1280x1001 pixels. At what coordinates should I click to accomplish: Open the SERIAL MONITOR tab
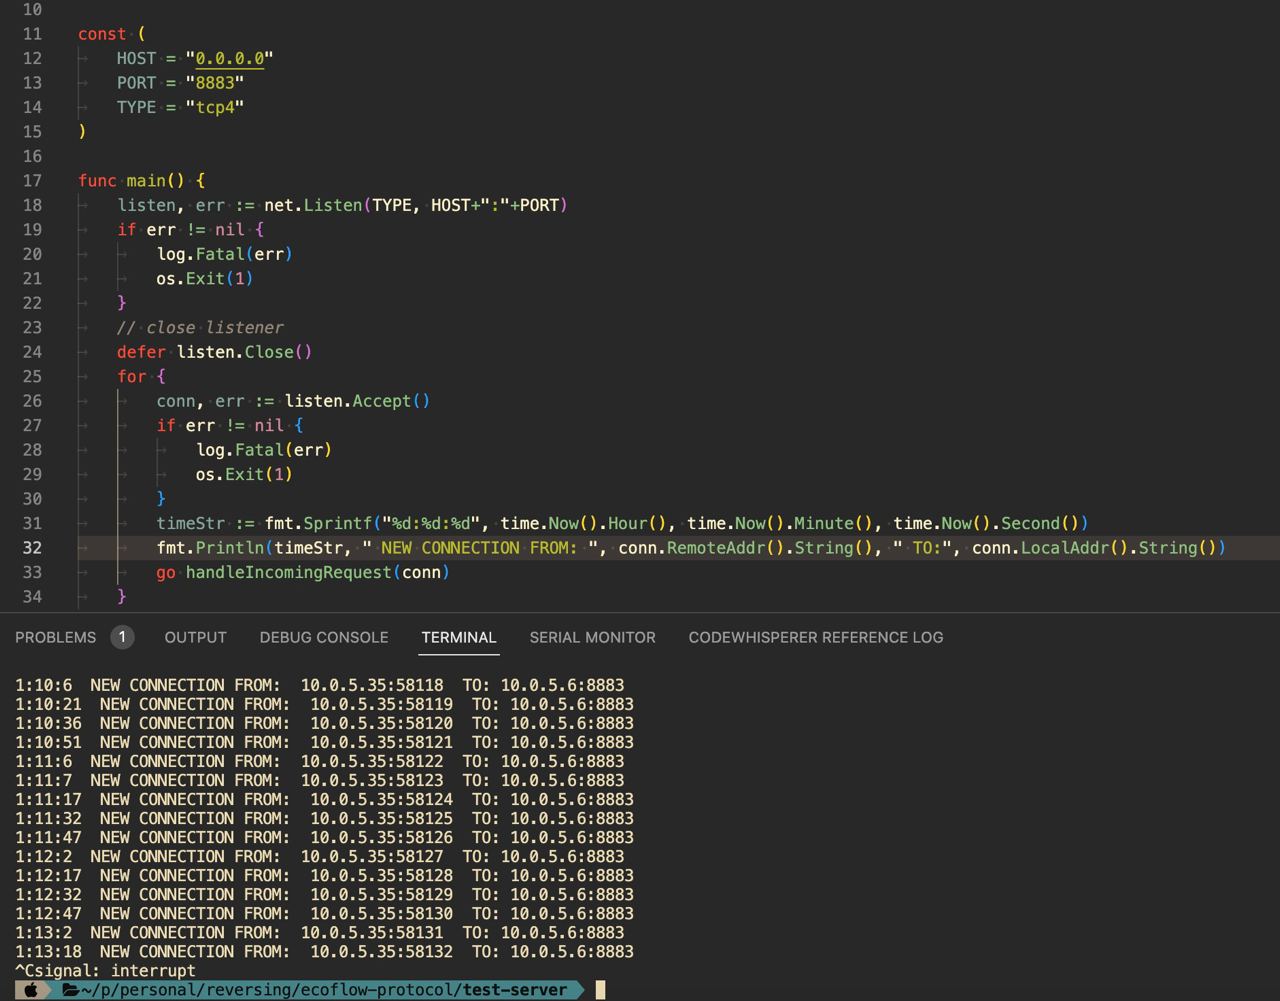point(593,637)
